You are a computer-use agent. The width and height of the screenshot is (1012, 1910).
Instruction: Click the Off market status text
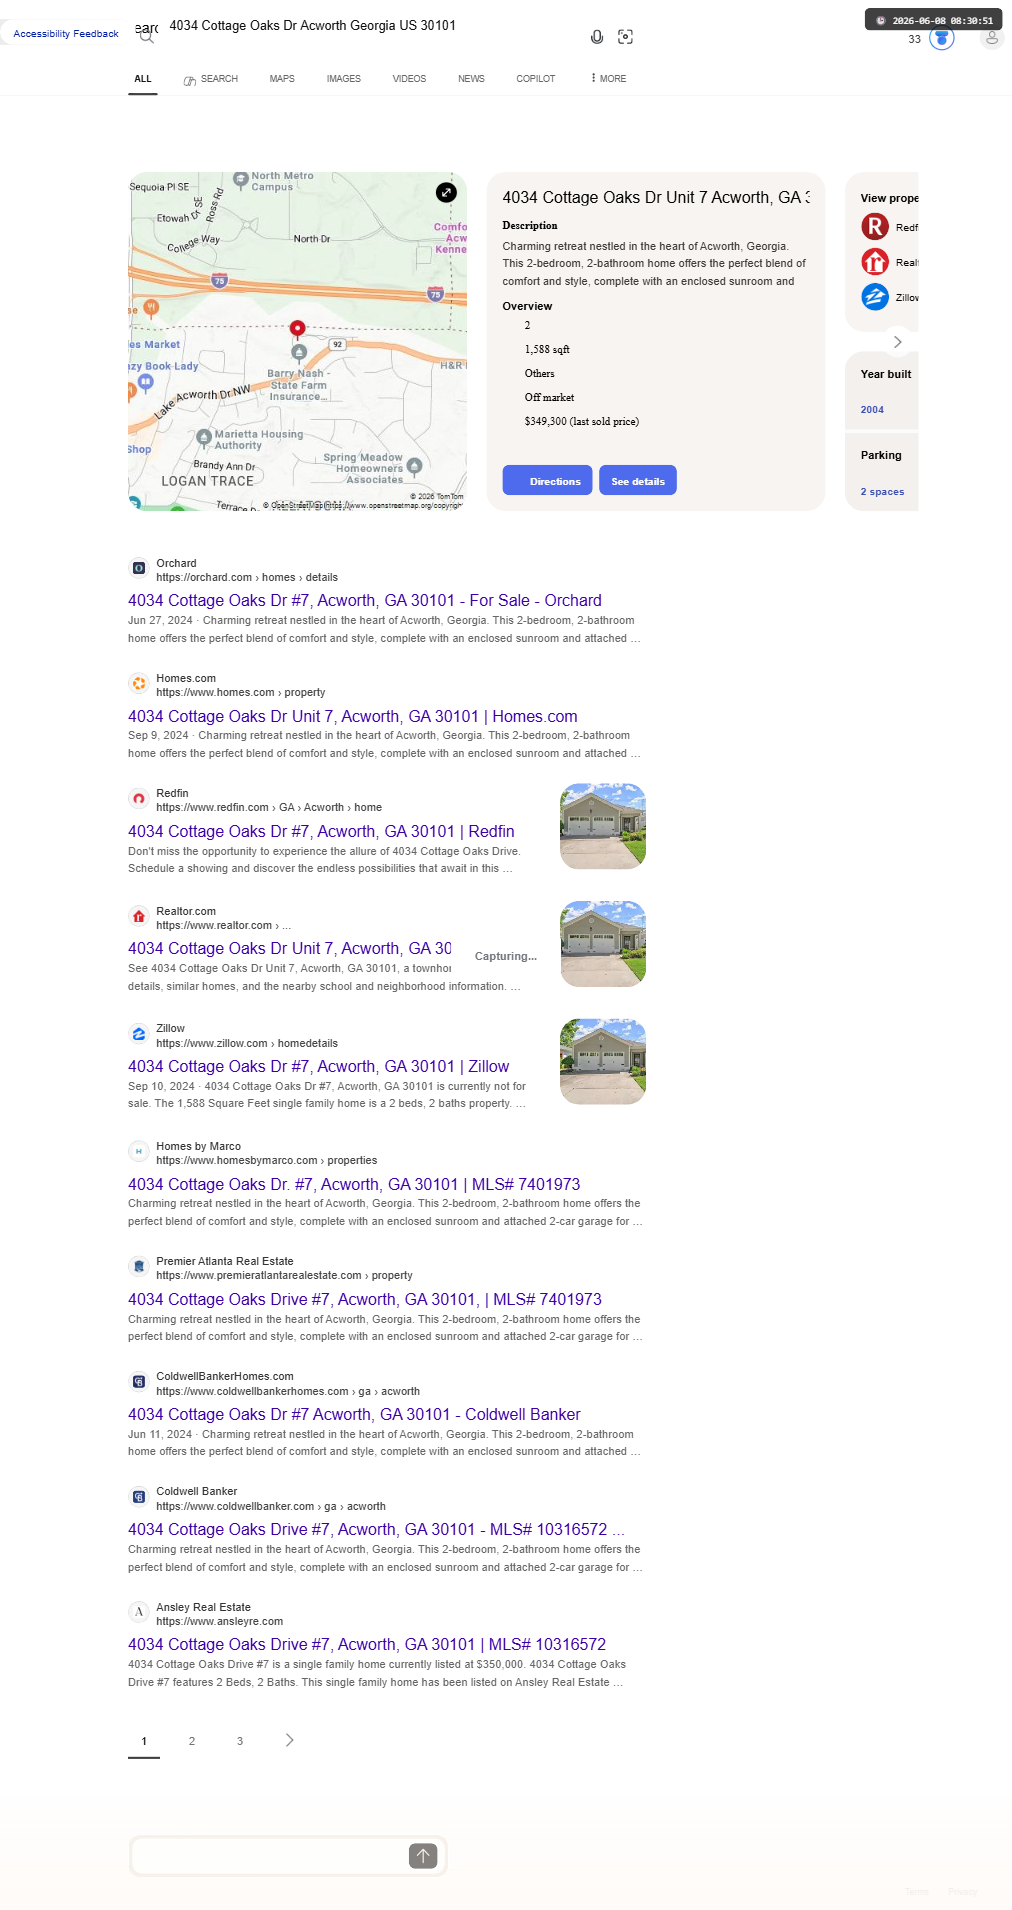[549, 398]
